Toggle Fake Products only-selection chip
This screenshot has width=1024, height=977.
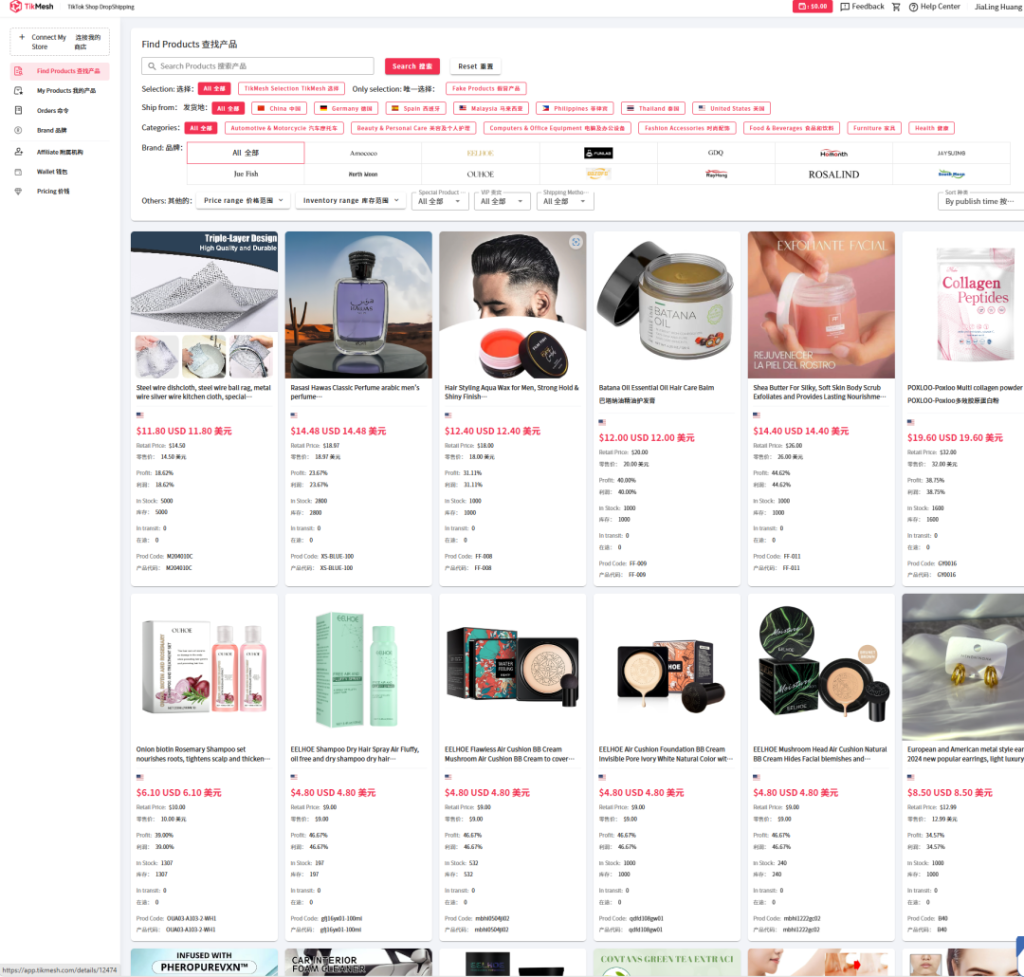coord(486,88)
